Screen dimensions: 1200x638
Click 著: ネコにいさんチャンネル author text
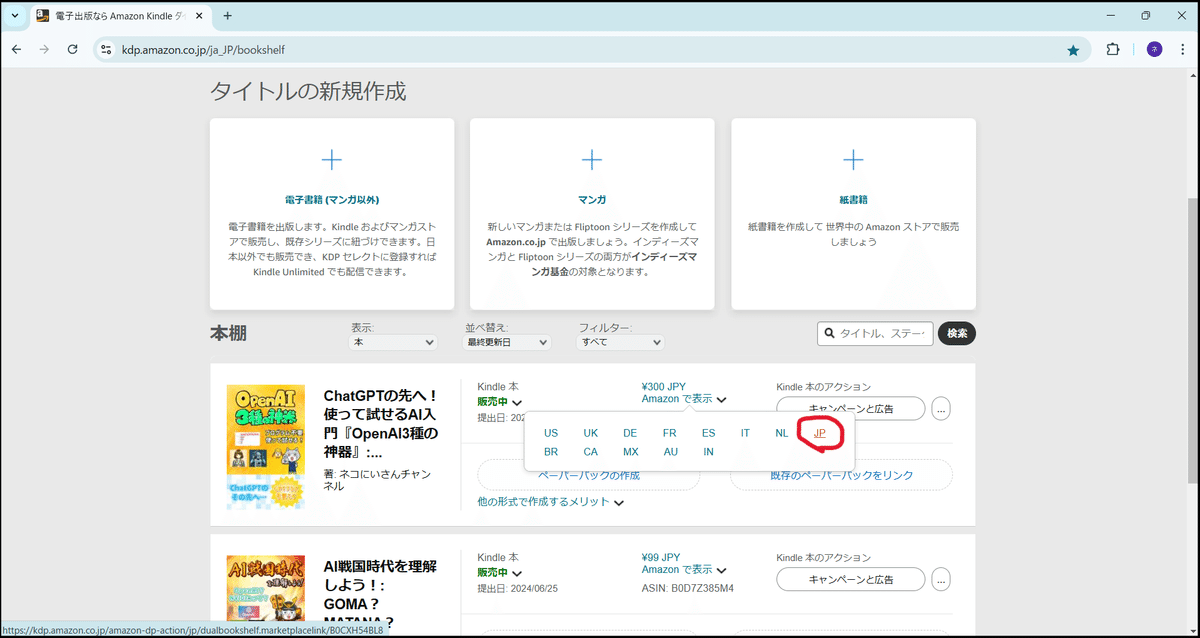click(x=376, y=480)
